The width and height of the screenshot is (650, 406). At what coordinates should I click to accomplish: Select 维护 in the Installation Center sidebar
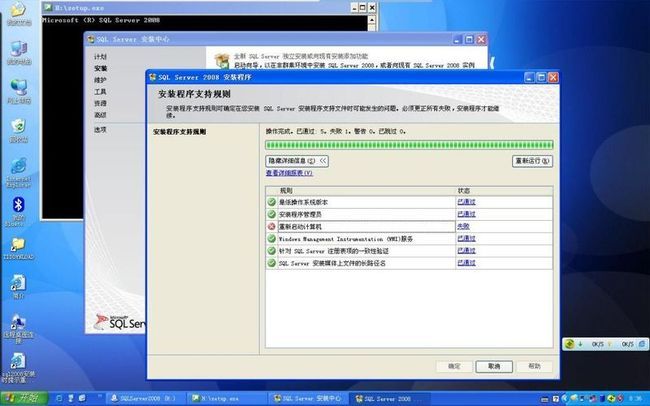(x=100, y=80)
